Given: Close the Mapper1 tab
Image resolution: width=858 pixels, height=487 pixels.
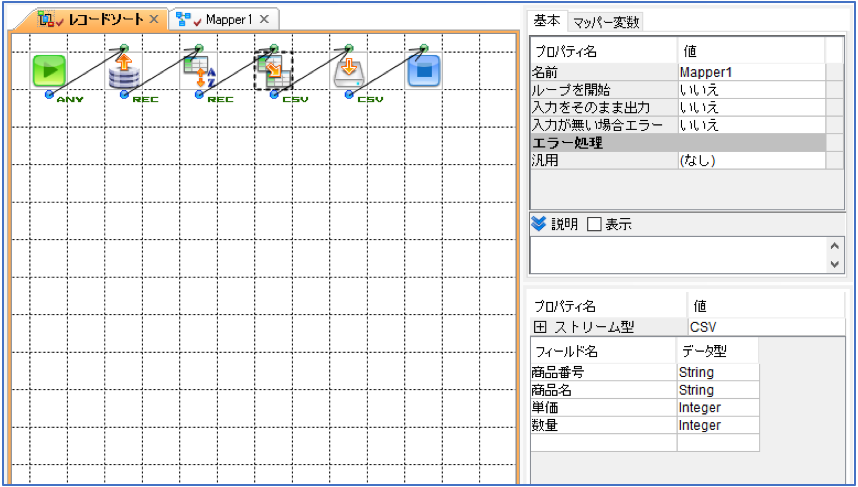Looking at the screenshot, I should coord(264,20).
